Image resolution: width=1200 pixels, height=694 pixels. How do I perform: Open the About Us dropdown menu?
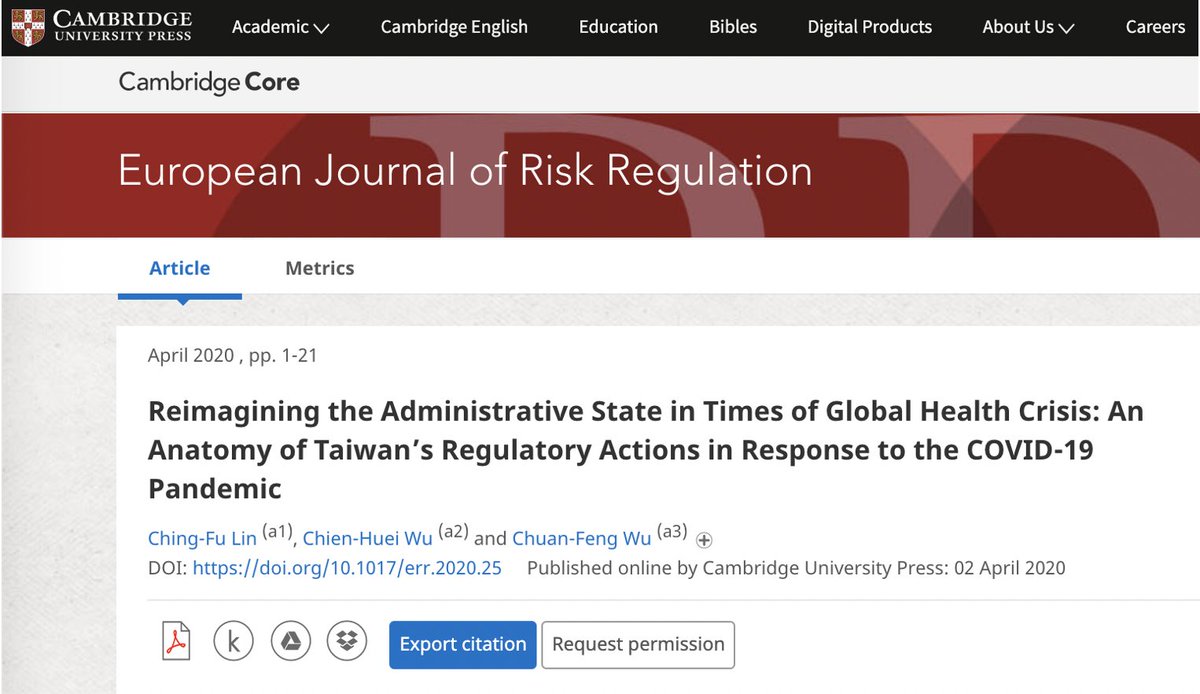point(1027,27)
